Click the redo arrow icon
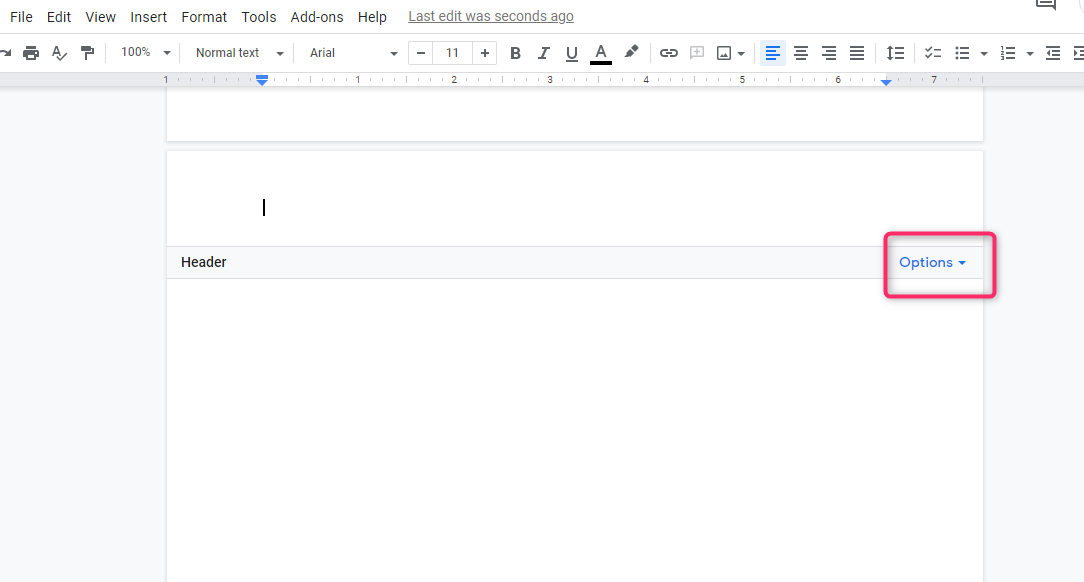The image size is (1084, 582). 6,53
